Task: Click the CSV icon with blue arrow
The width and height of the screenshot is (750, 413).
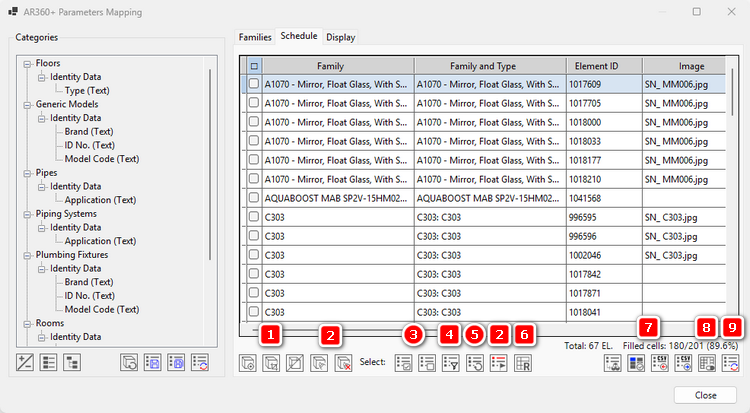Action: [683, 363]
